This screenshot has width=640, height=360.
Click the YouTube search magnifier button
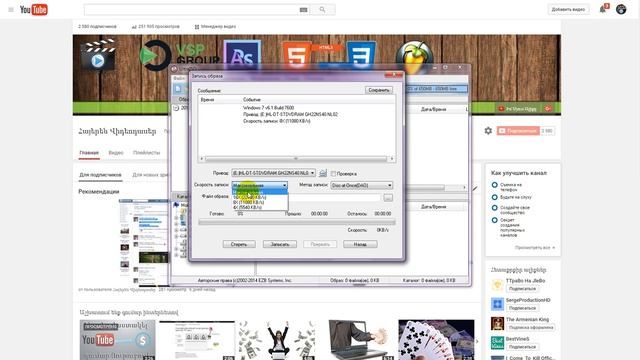pyautogui.click(x=322, y=9)
